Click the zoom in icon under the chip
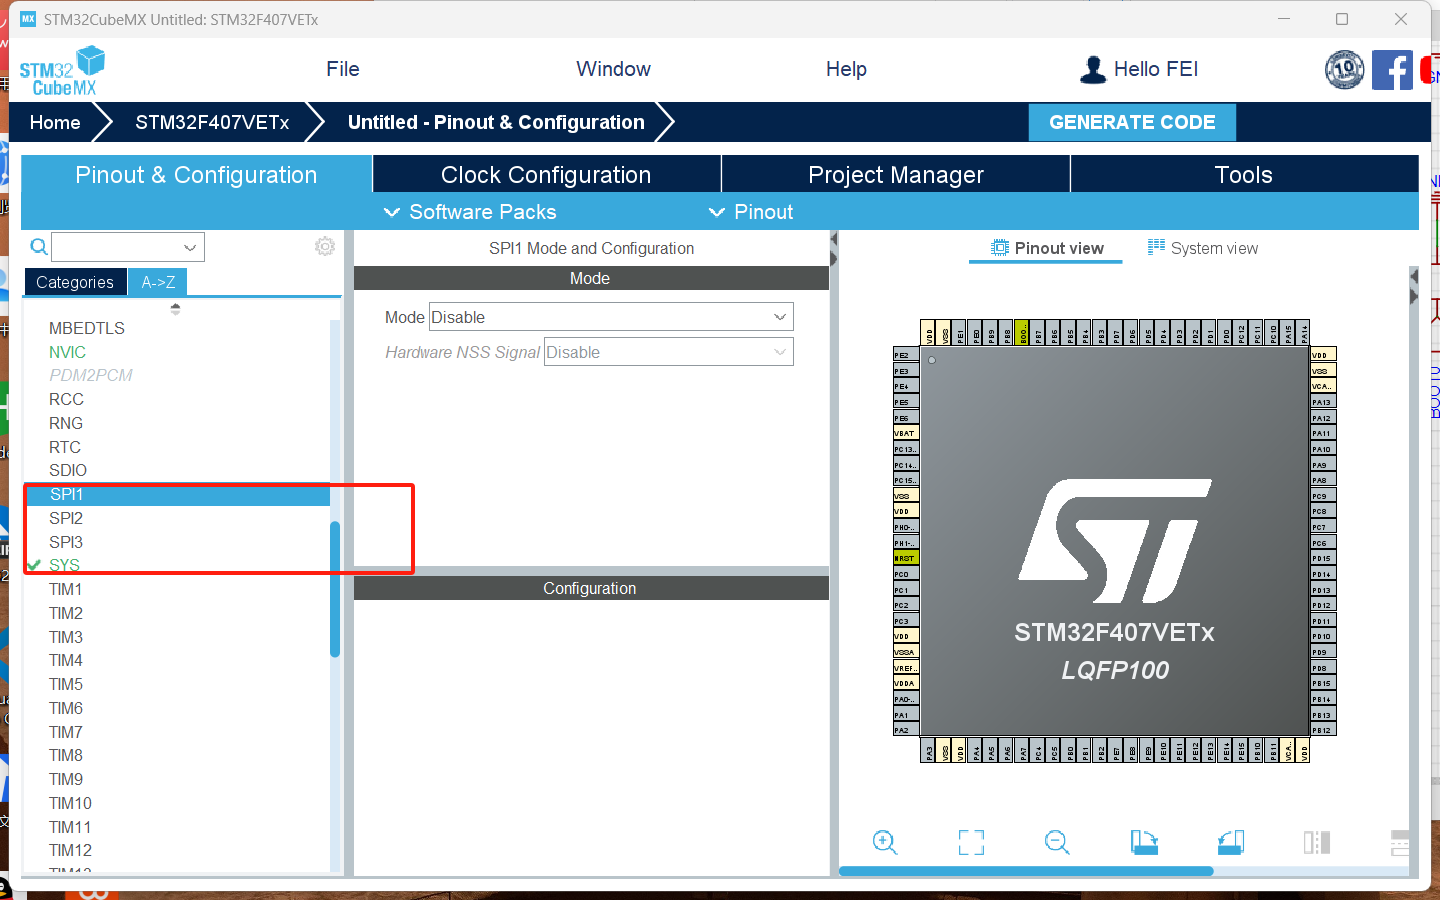1440x900 pixels. (x=885, y=842)
